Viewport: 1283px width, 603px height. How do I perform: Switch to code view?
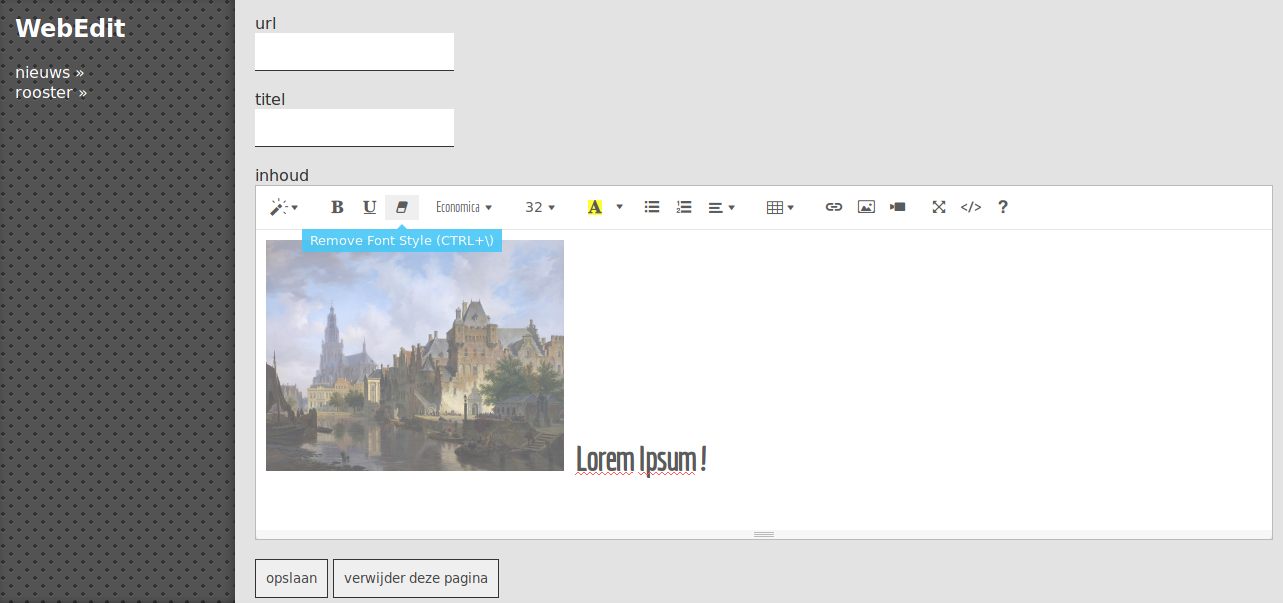coord(971,207)
